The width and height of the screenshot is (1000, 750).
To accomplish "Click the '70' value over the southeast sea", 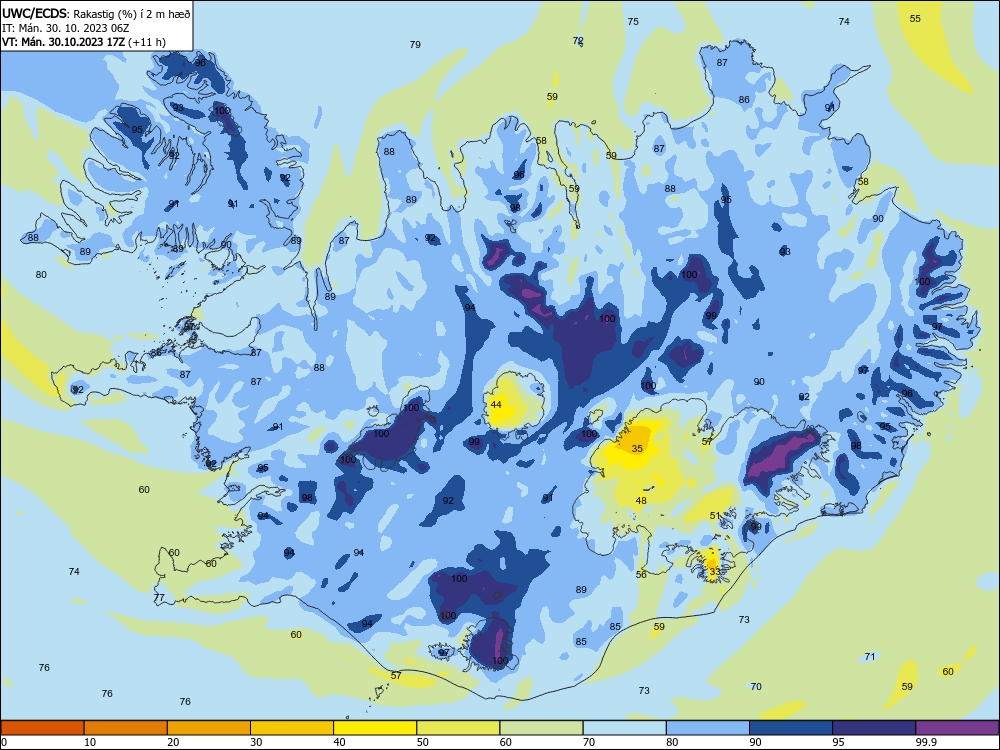I will click(756, 686).
